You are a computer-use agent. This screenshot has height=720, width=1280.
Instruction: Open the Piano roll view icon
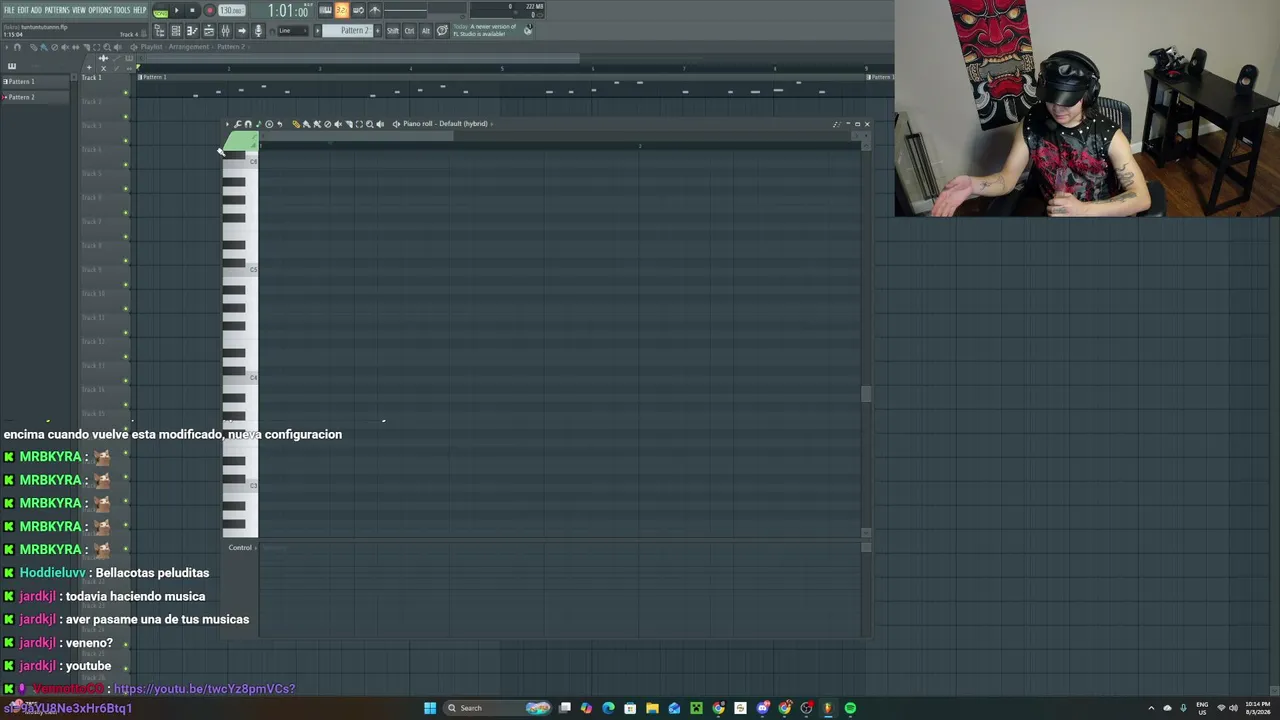point(192,31)
